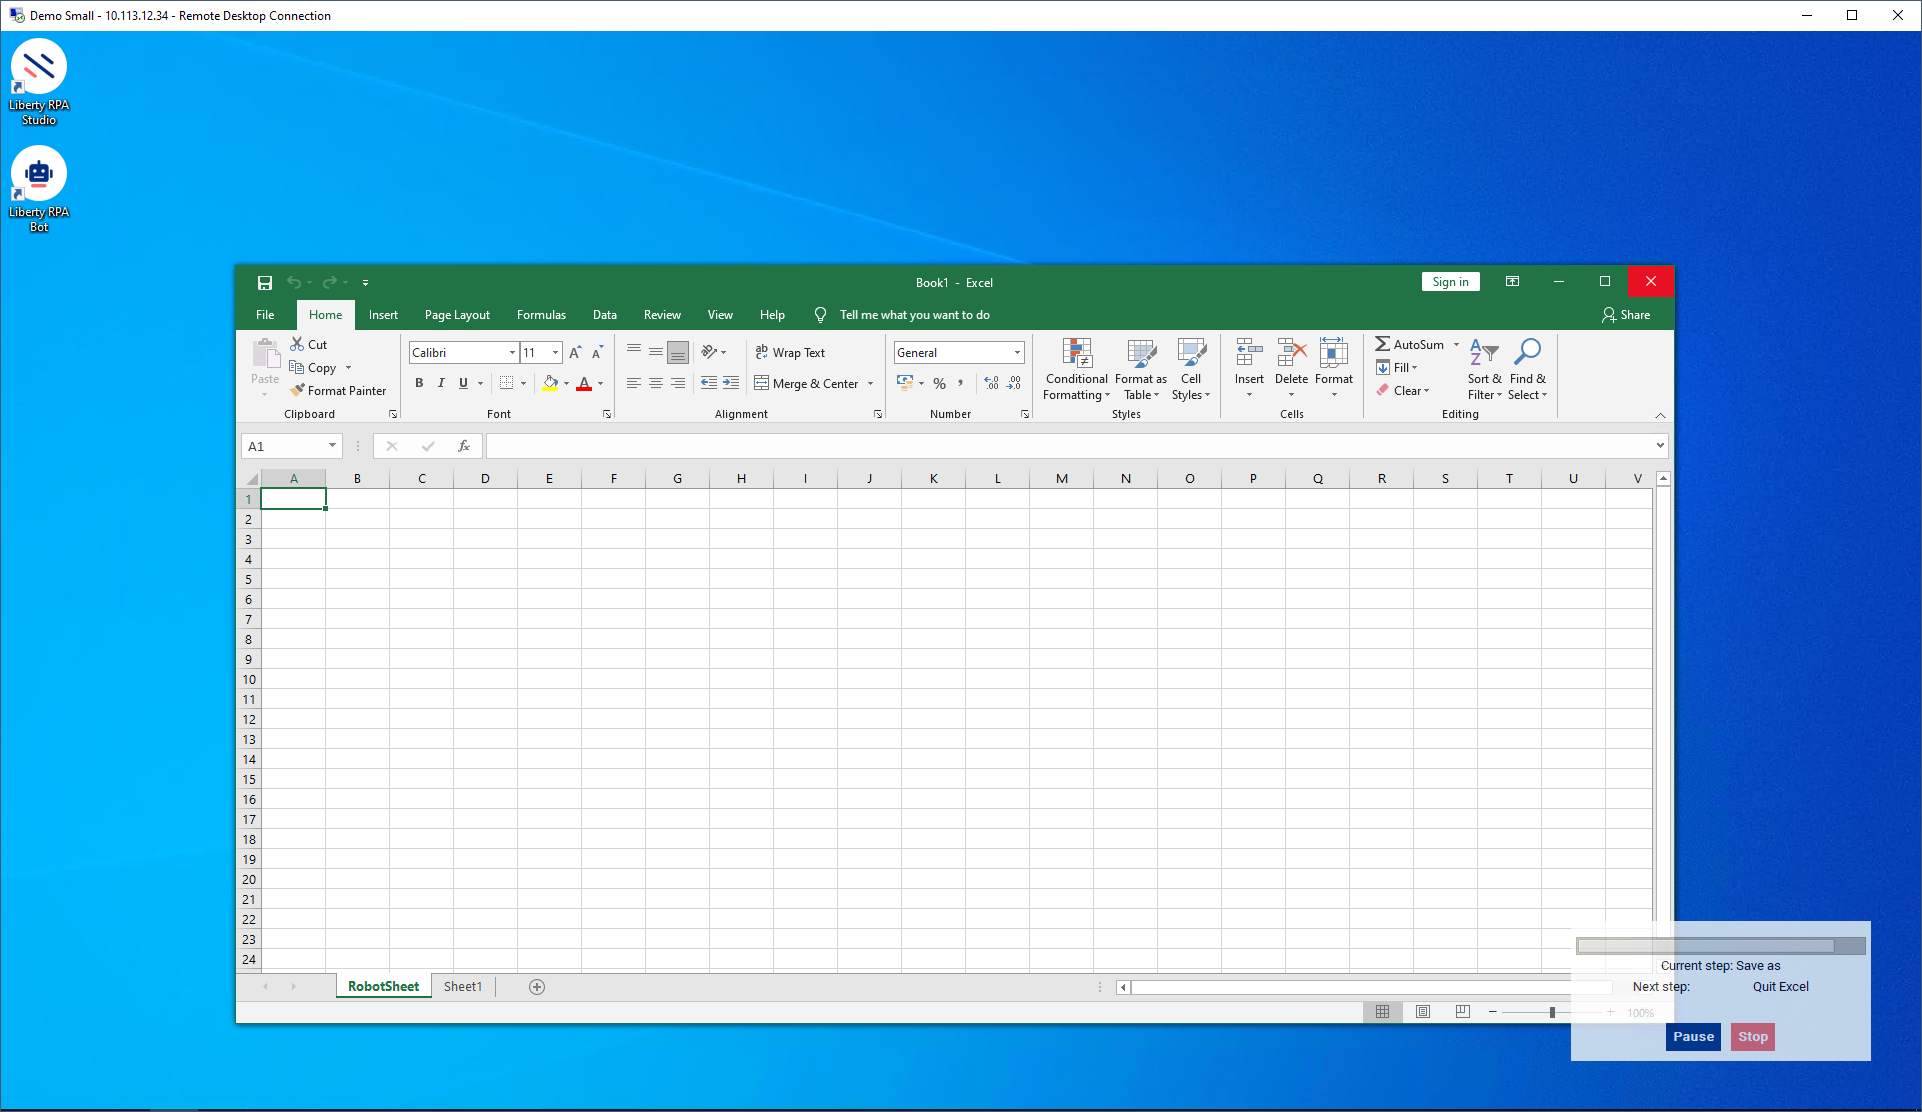Image resolution: width=1922 pixels, height=1112 pixels.
Task: Switch to the Sheet1 worksheet tab
Action: pos(463,987)
